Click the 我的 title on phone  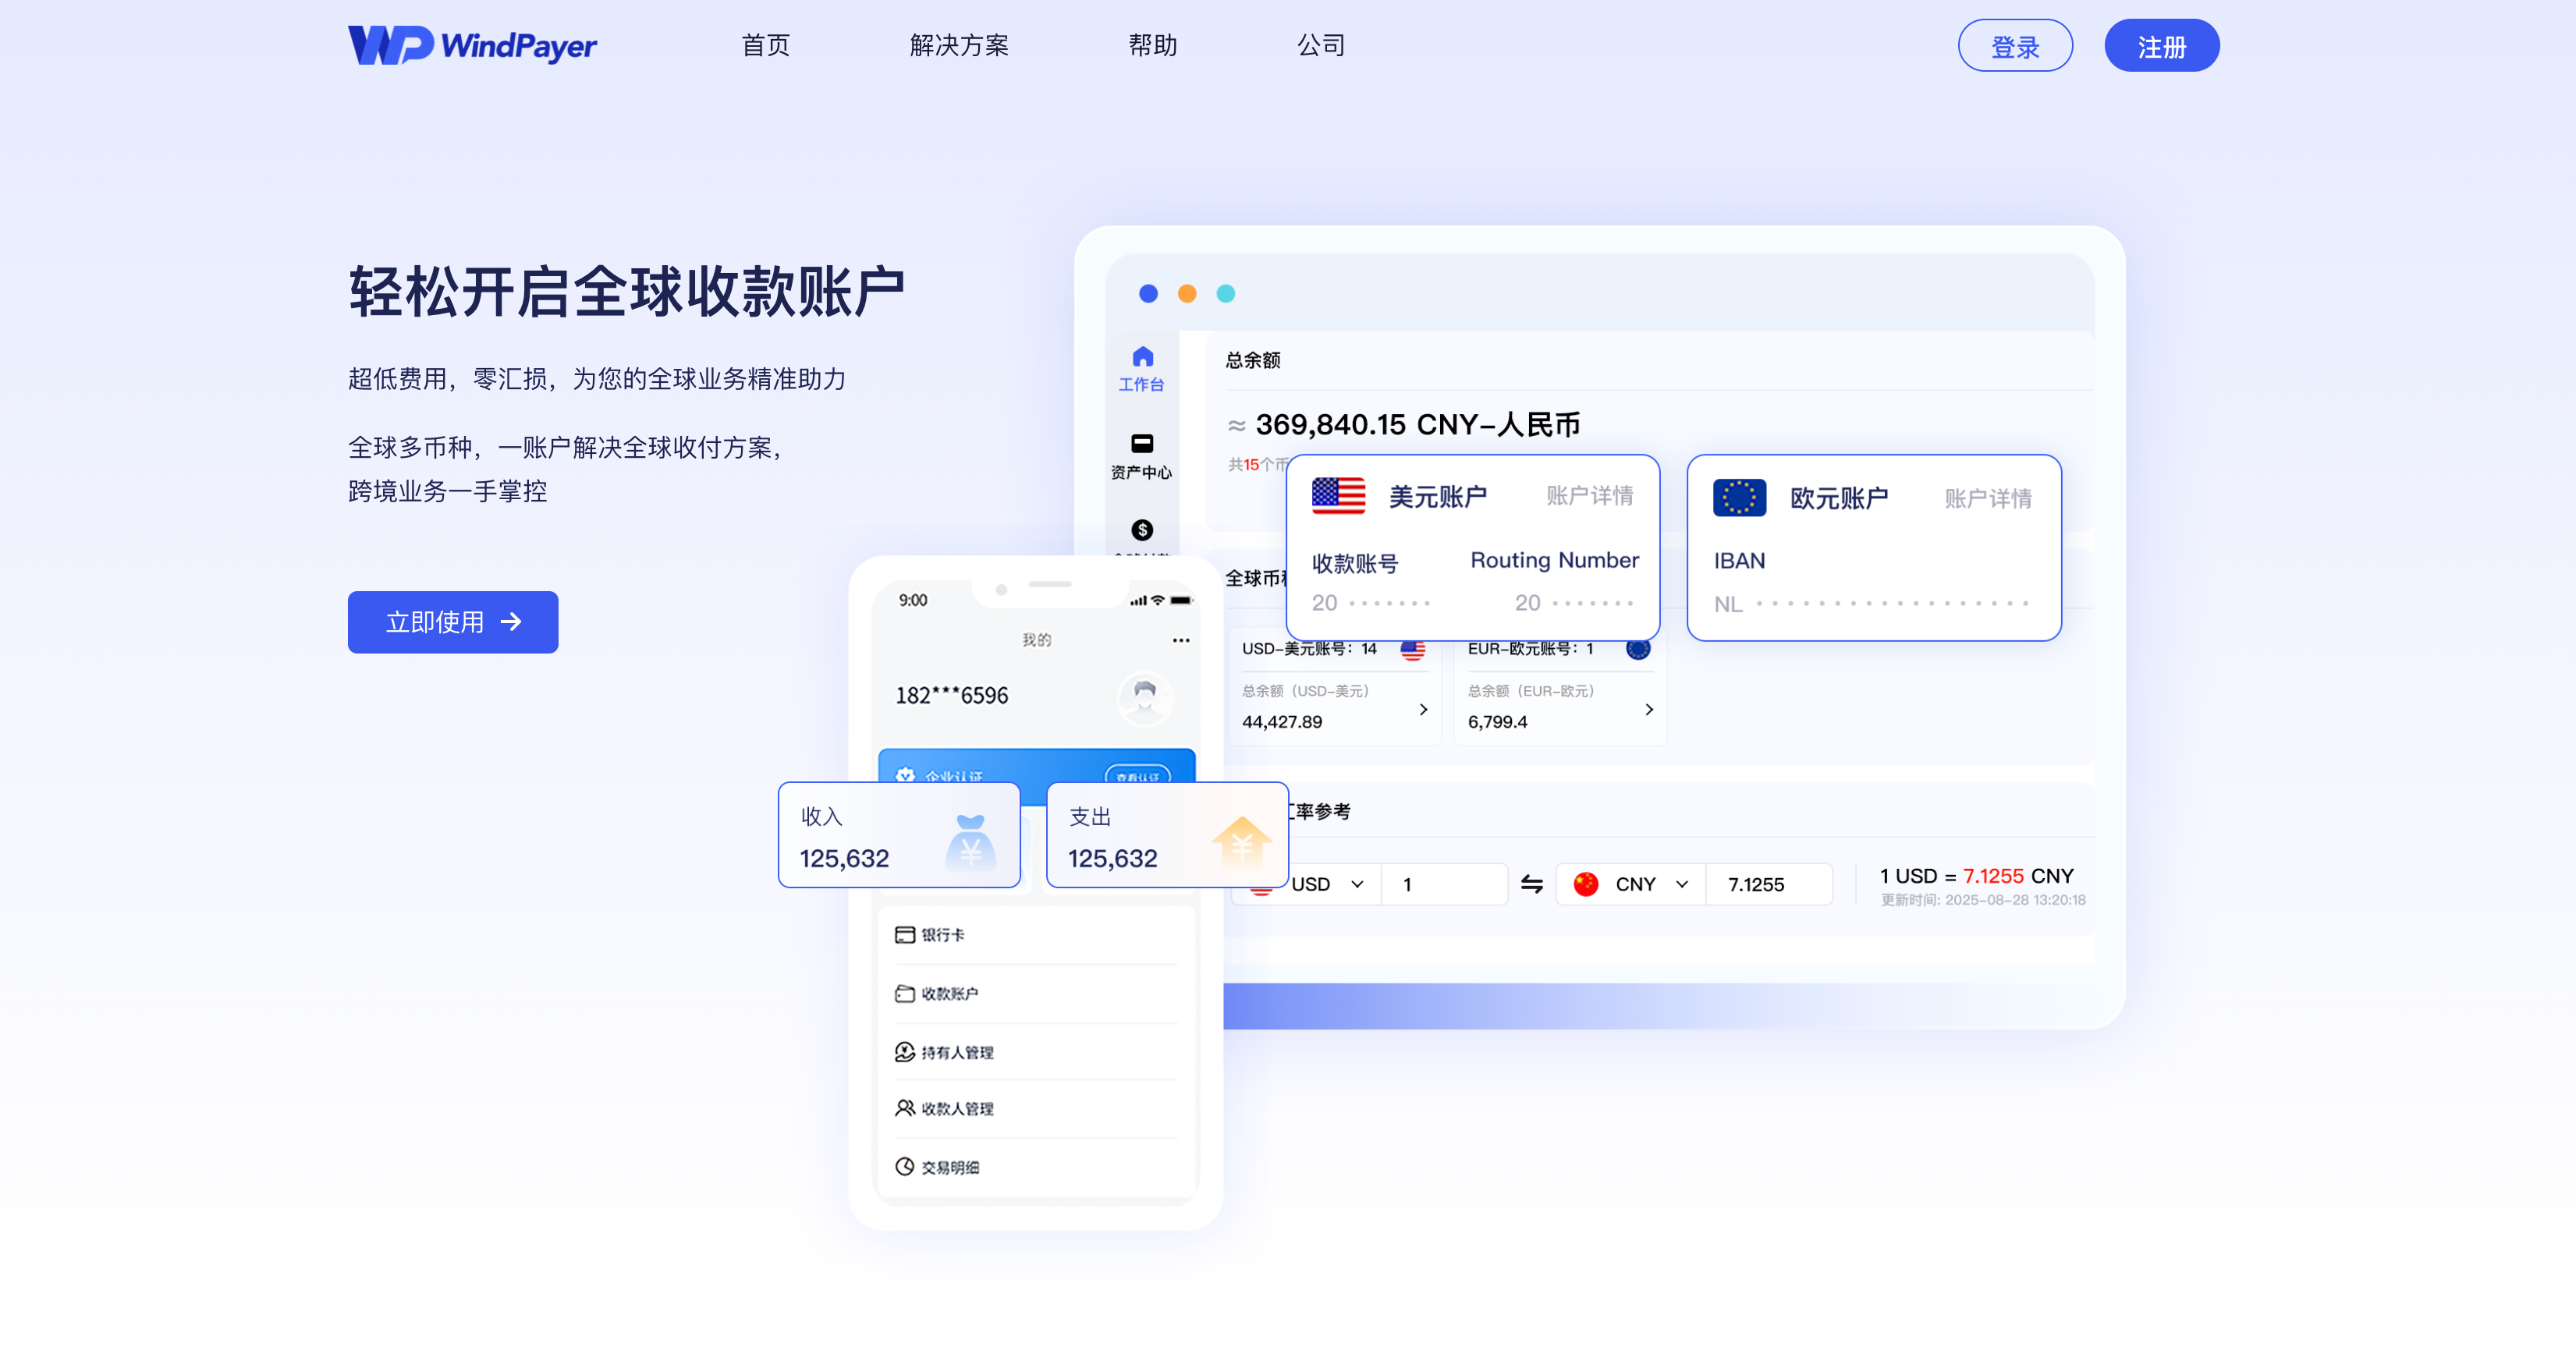pos(1036,640)
